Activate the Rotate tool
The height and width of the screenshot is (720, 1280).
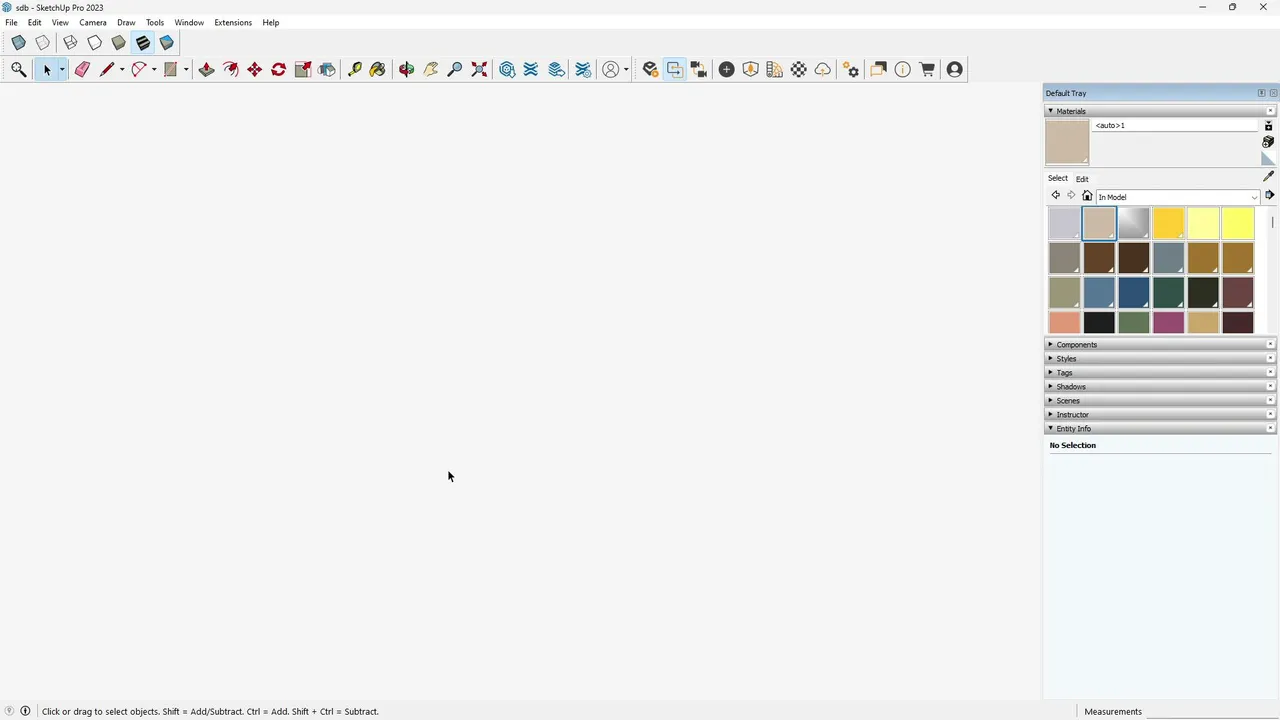click(278, 69)
